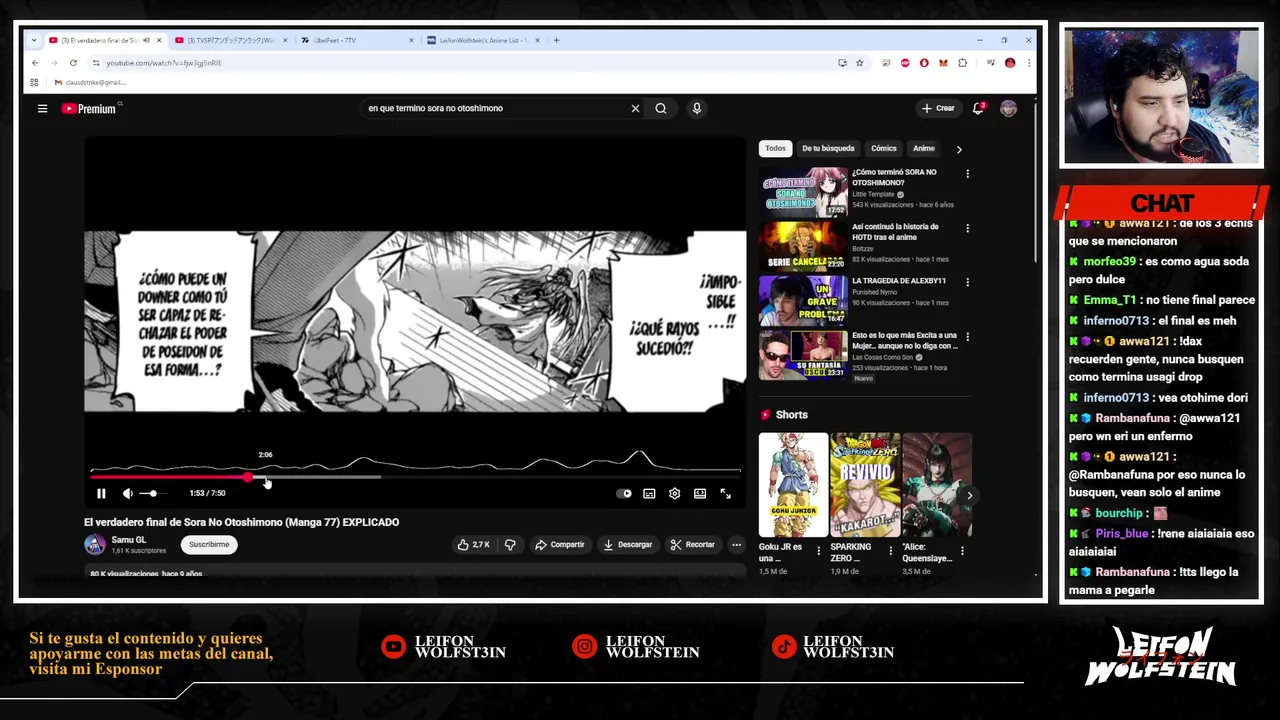This screenshot has height=720, width=1280.
Task: Mute the video volume speaker icon
Action: 127,493
